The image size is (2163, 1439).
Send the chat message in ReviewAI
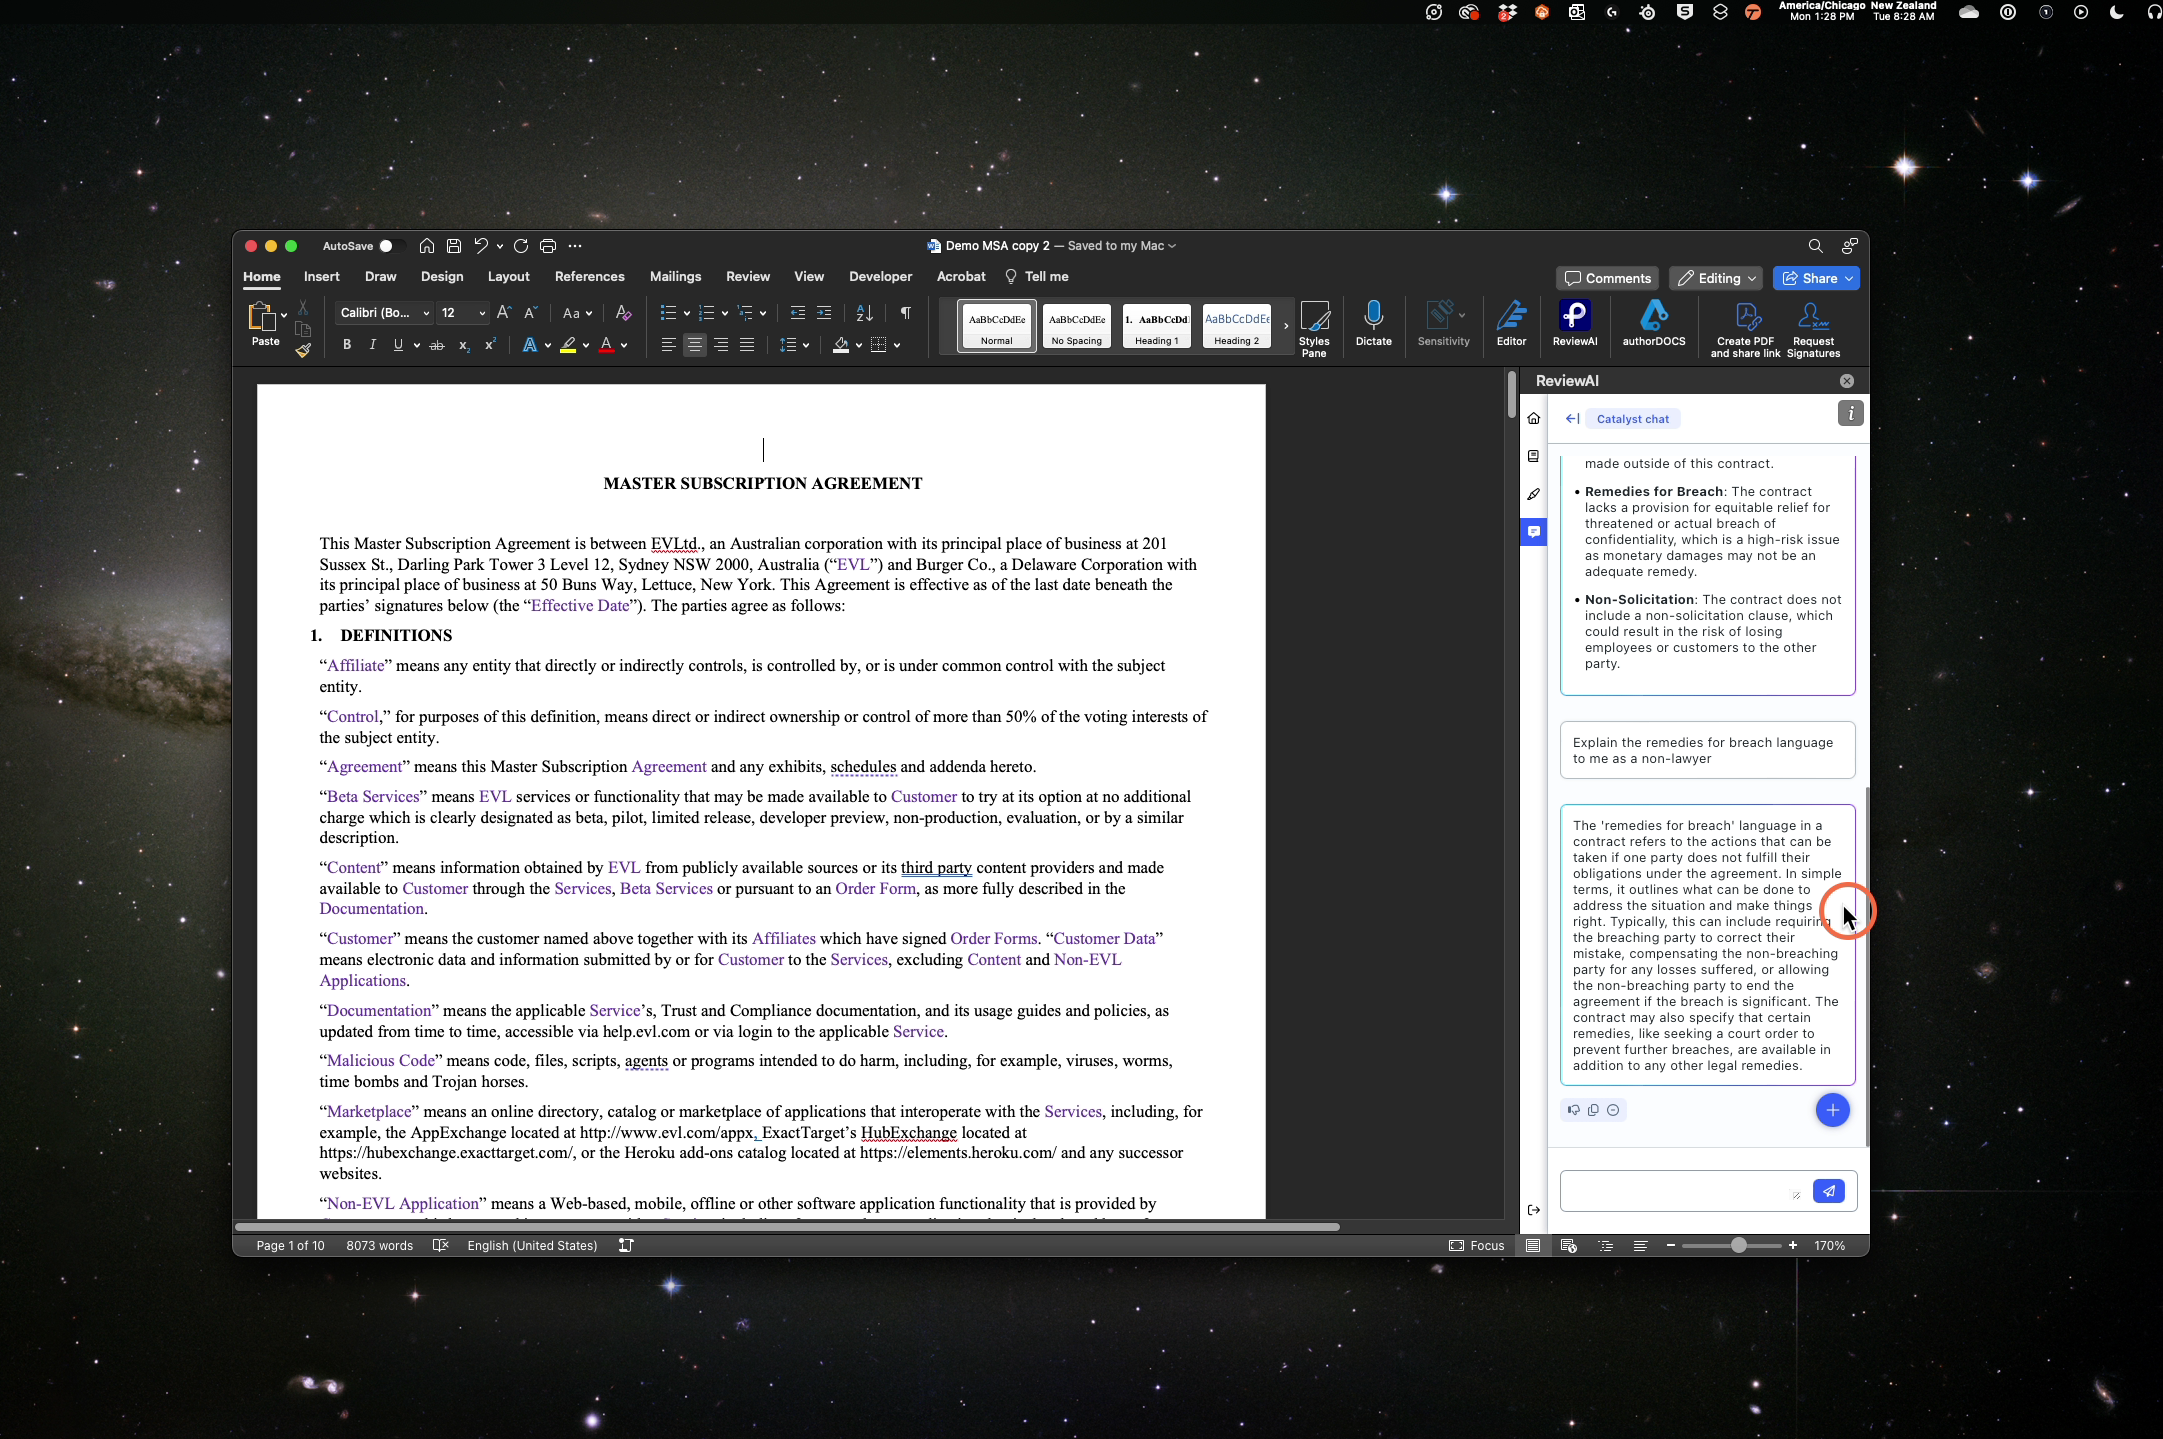[x=1828, y=1190]
